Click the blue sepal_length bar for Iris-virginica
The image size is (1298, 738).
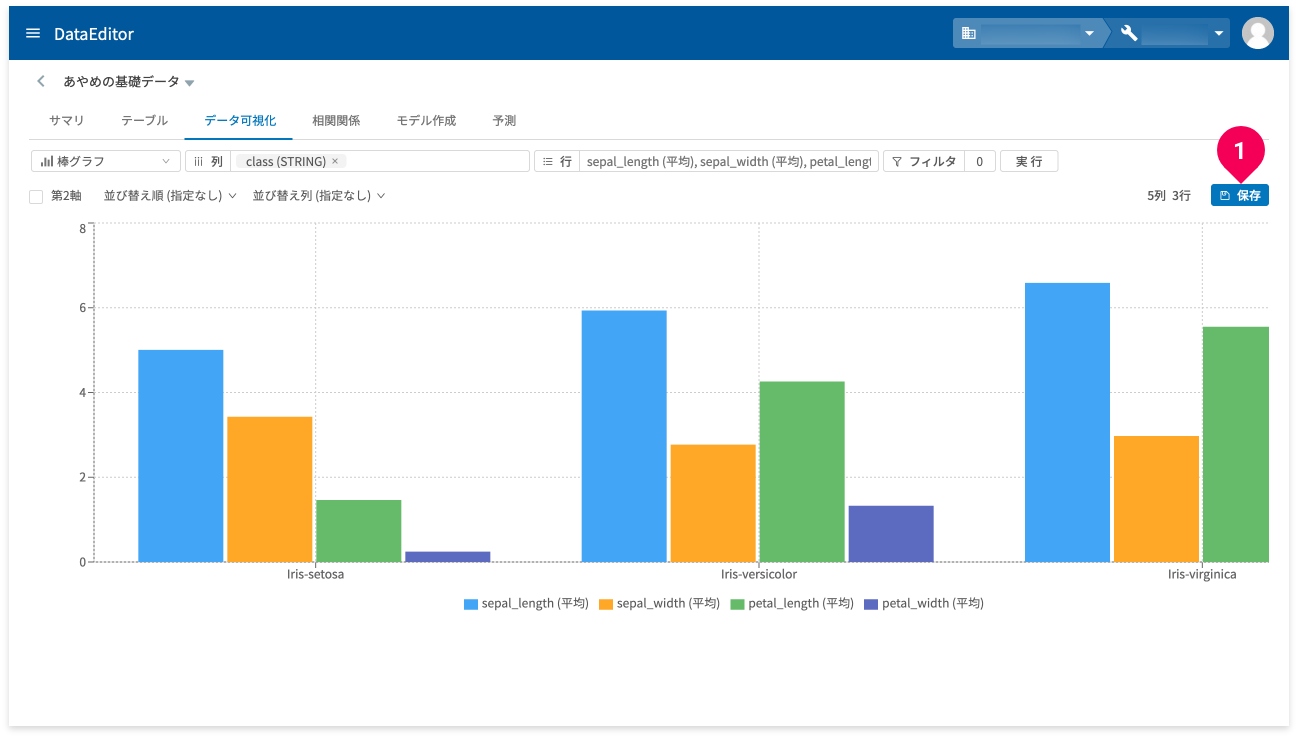click(1067, 422)
